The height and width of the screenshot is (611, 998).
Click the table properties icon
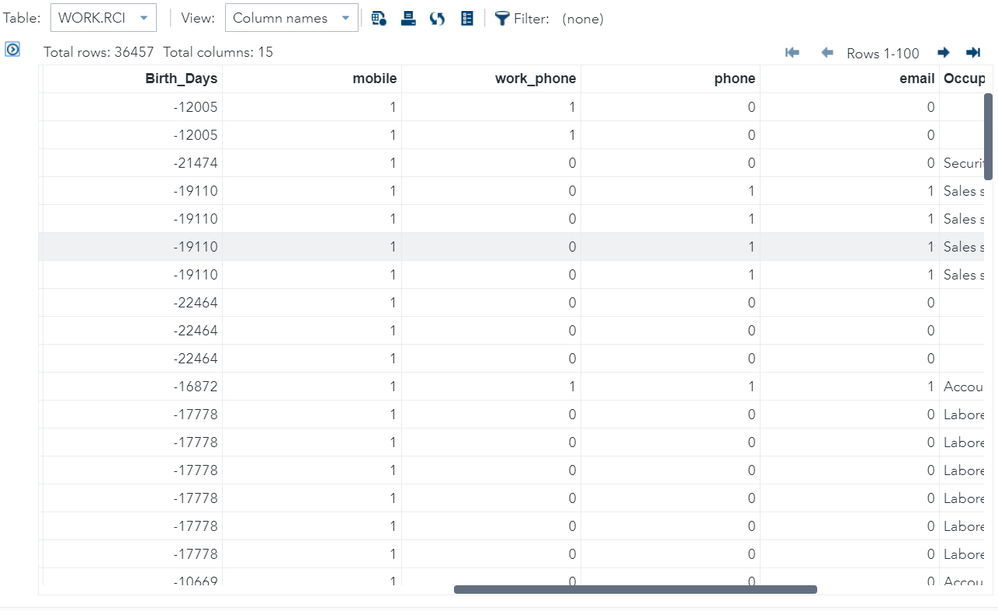pyautogui.click(x=467, y=18)
